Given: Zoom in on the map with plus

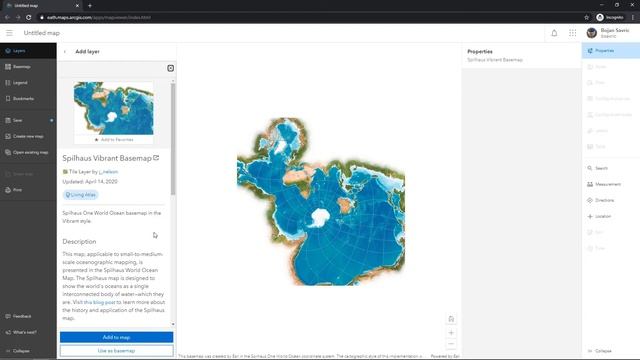Looking at the screenshot, I should [451, 333].
